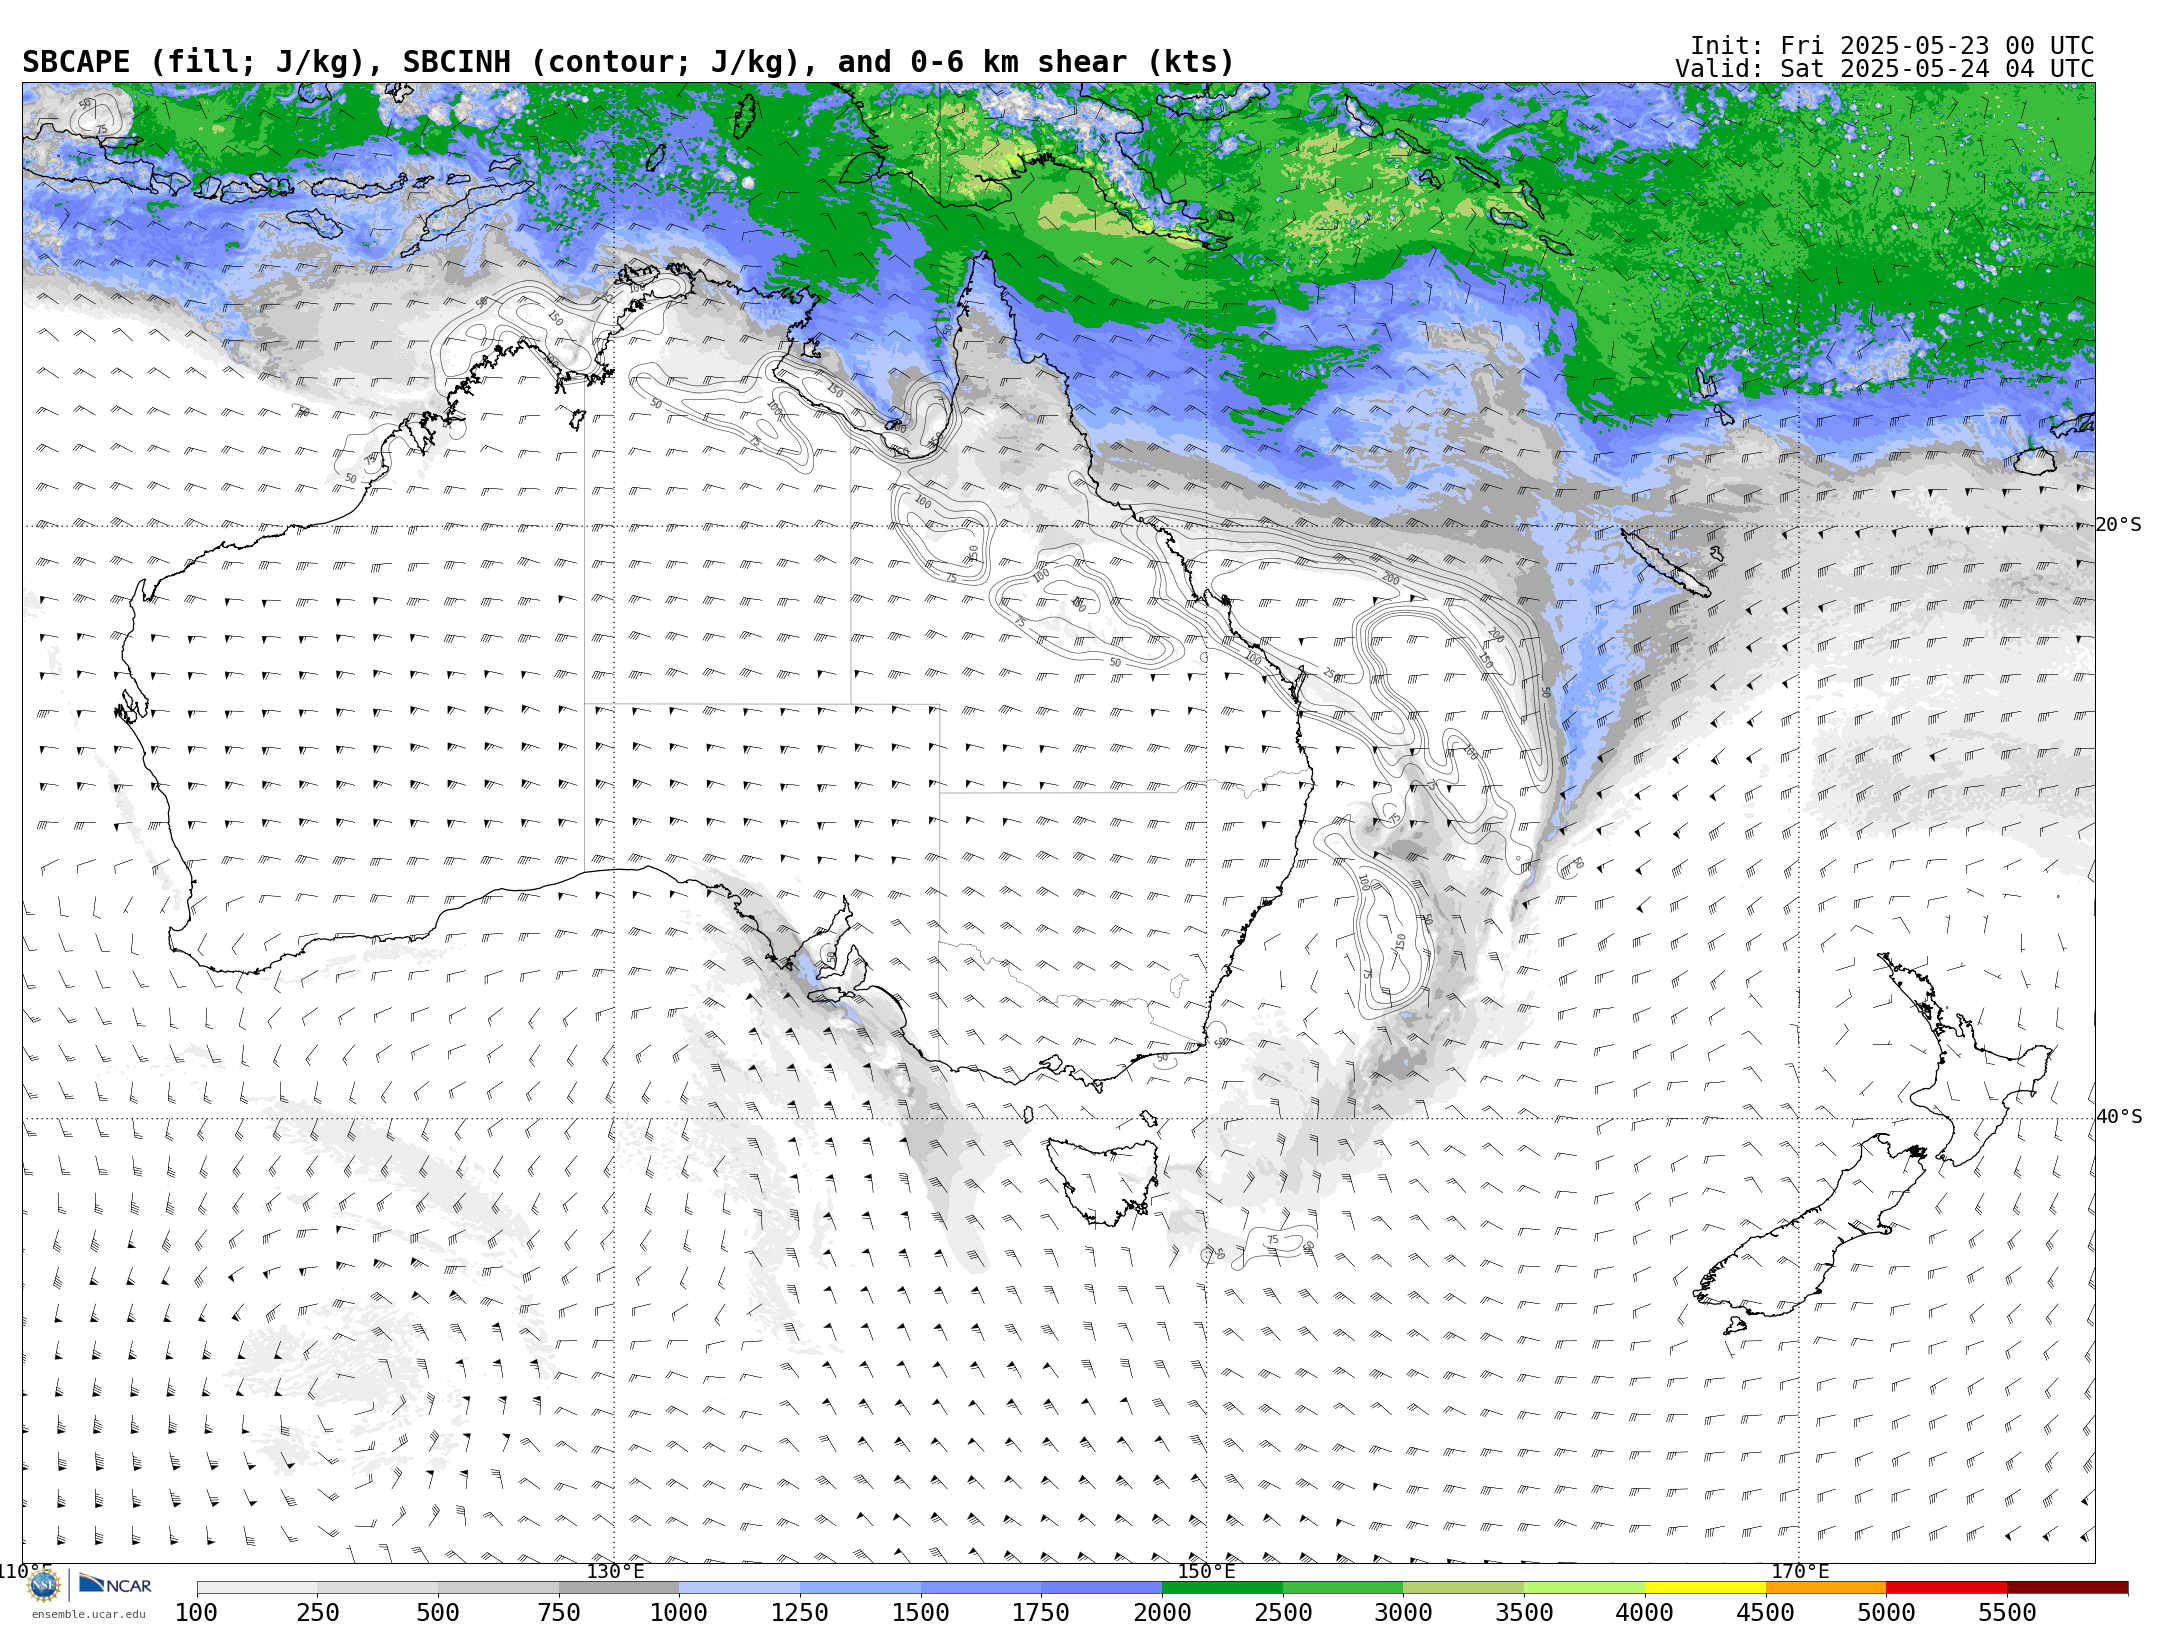Select the Valid: Sat 2025-05-24 04 UTC text
The image size is (2160, 1626).
pyautogui.click(x=1884, y=69)
